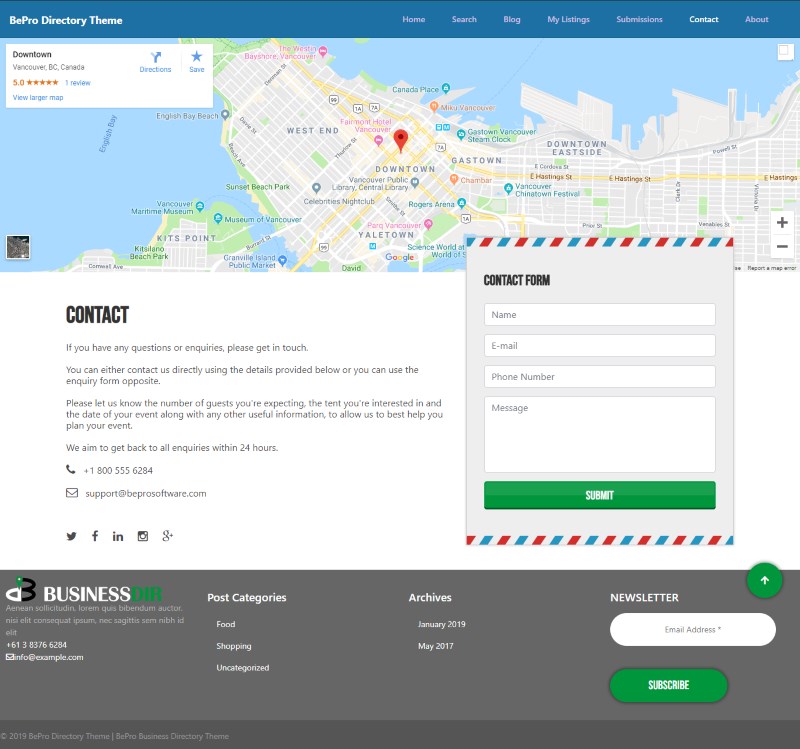Zoom in the map with the plus button
Screen dimensions: 800x749
782,222
